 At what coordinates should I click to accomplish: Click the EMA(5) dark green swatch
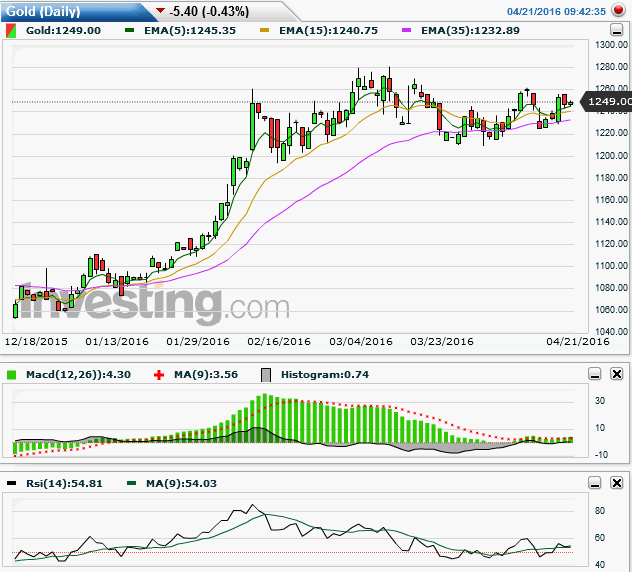point(129,30)
